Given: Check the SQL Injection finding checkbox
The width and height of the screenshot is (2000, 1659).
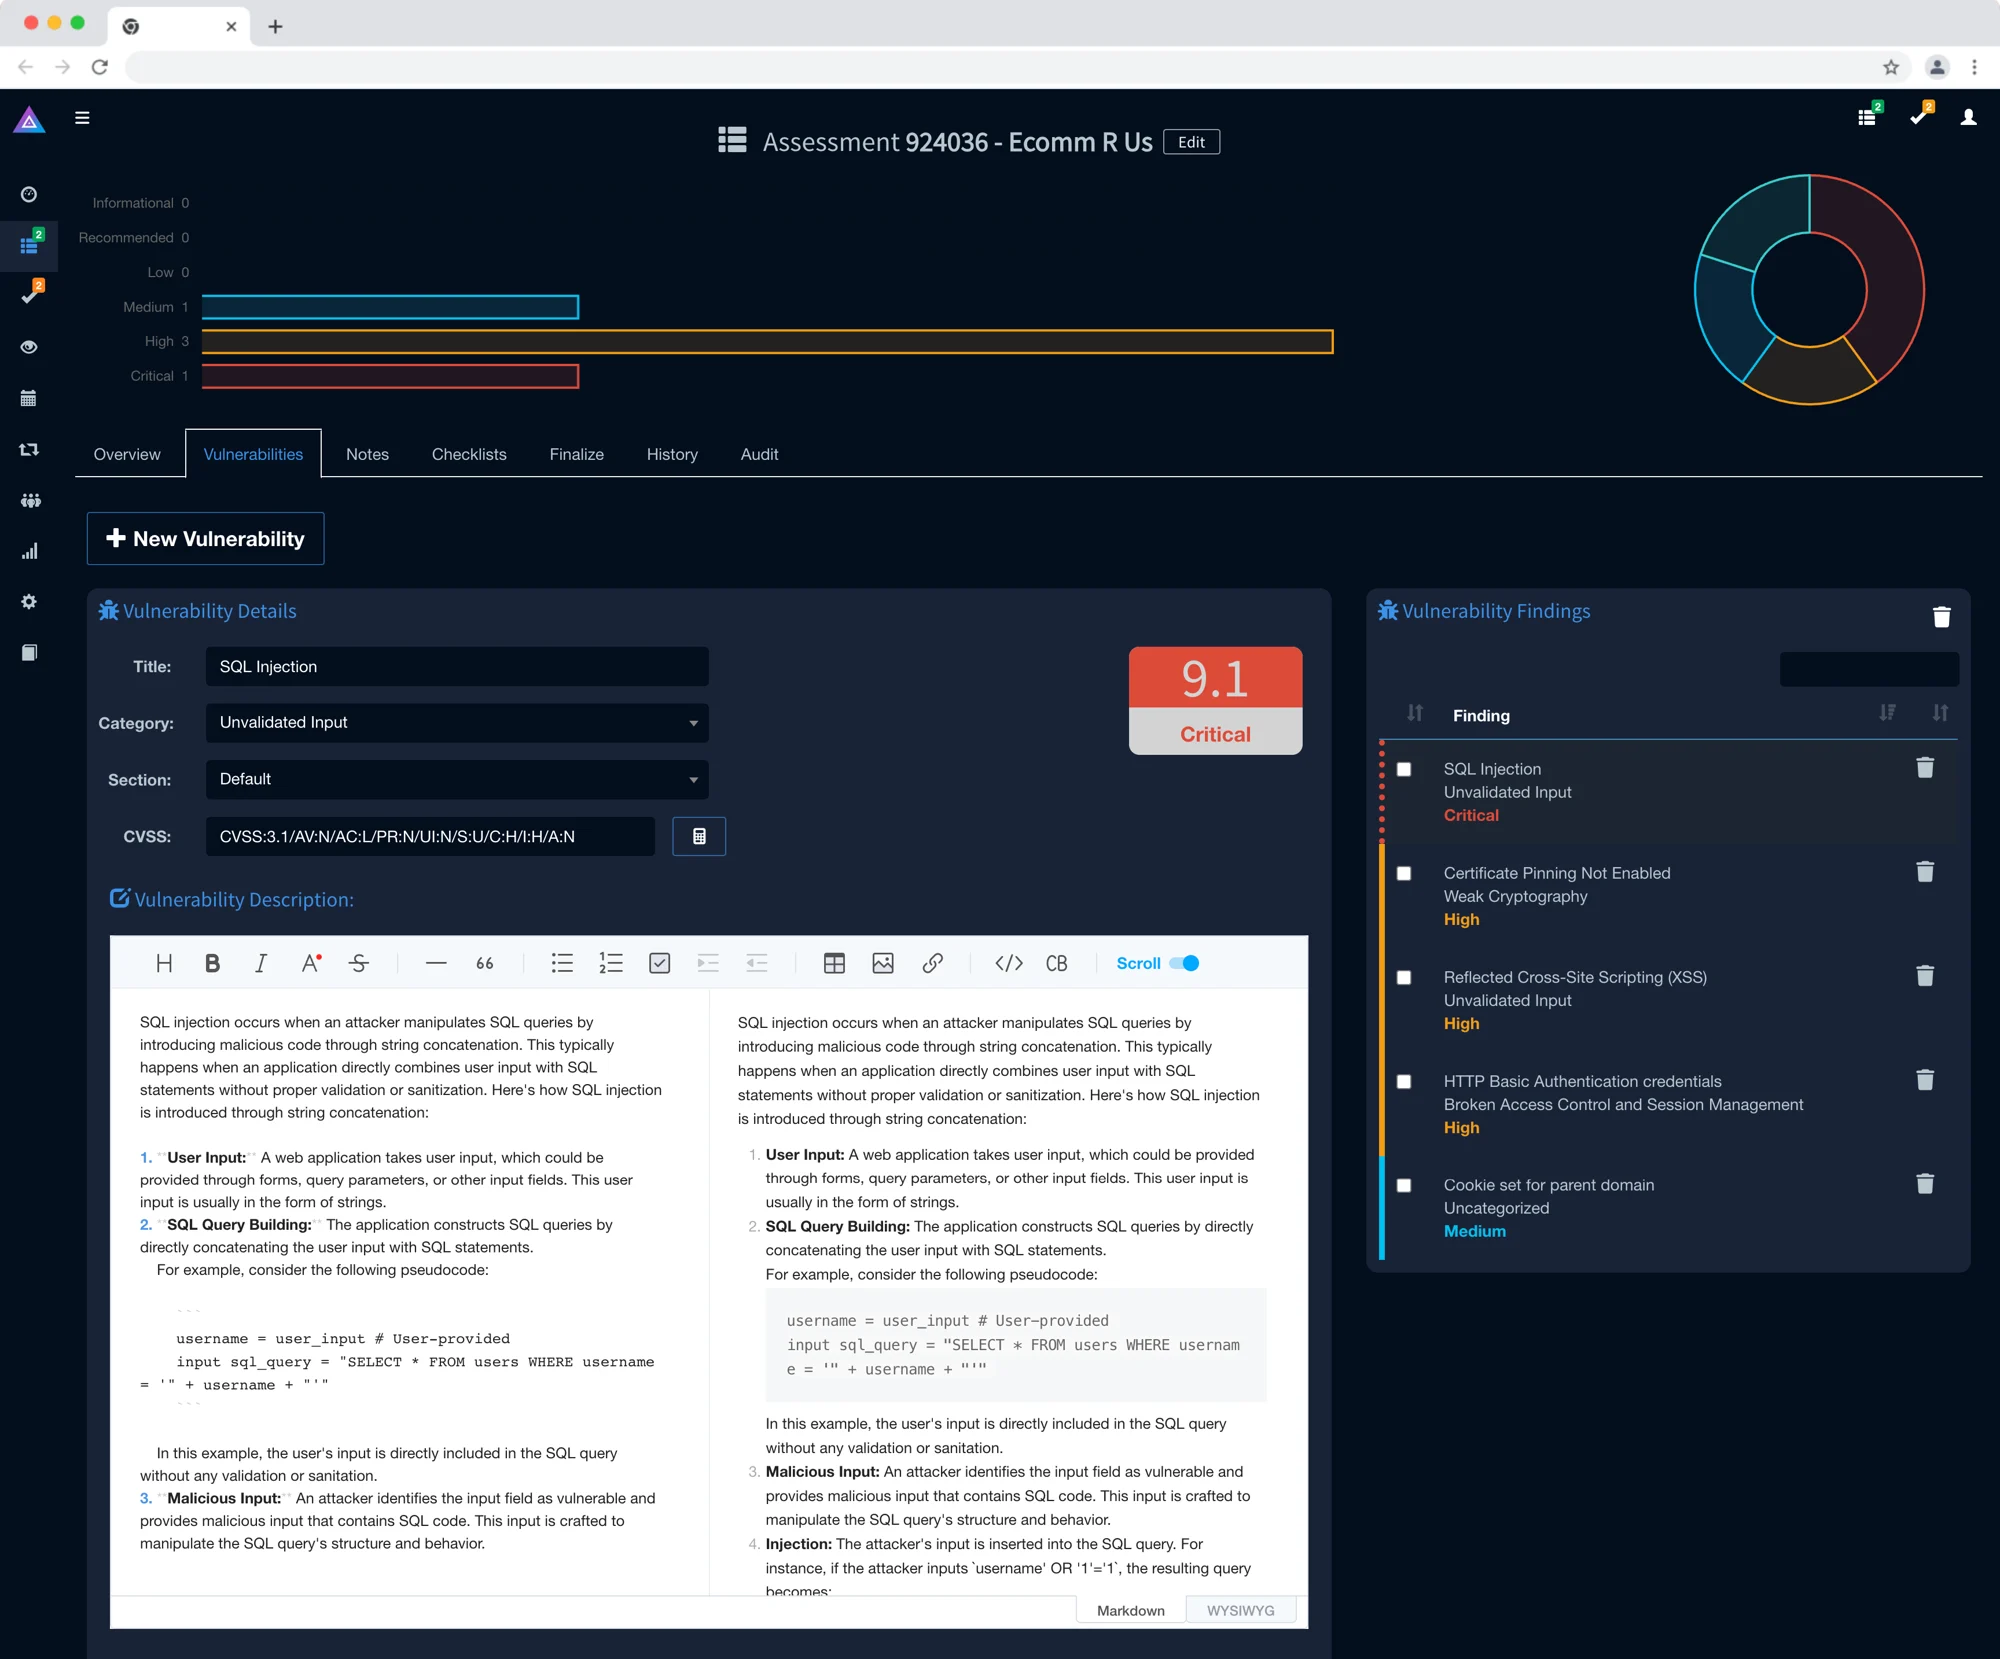Looking at the screenshot, I should coord(1404,769).
